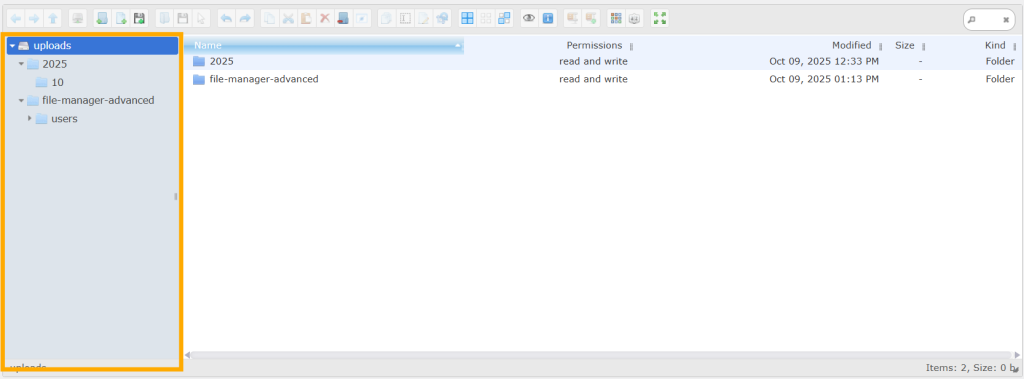Viewport: 1024px width, 379px height.
Task: Click the horizontal scrollbar right arrow
Action: 1017,355
